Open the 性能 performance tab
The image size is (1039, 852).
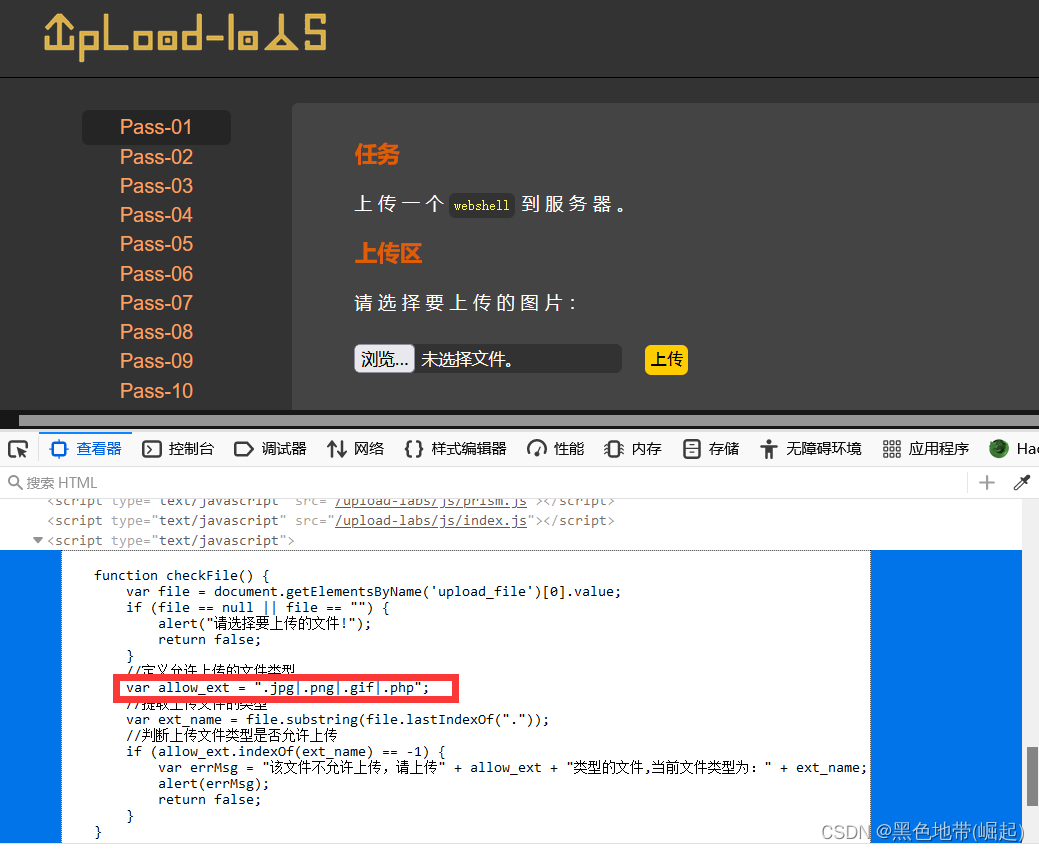pos(556,449)
